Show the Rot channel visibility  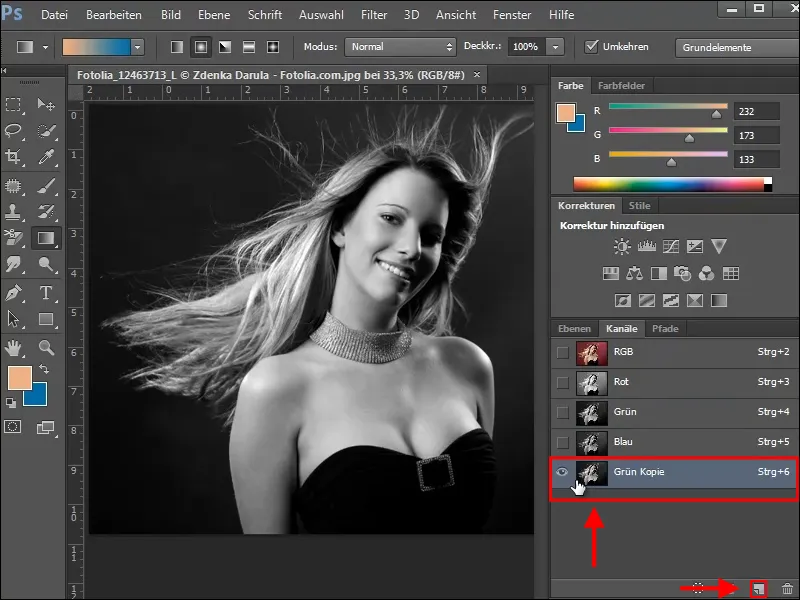(x=562, y=382)
